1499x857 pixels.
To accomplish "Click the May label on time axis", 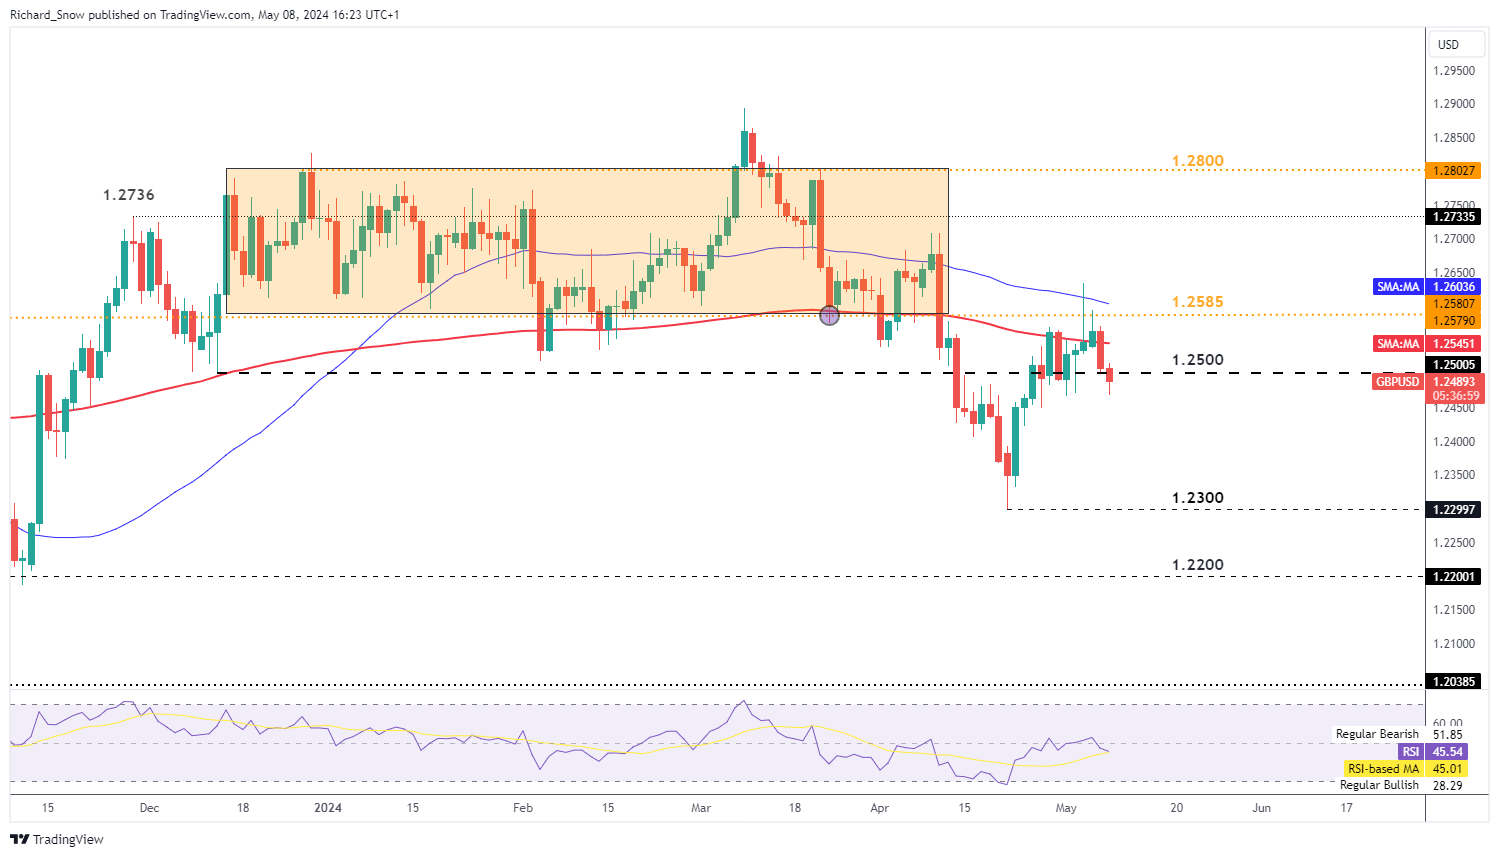I will coord(1066,808).
